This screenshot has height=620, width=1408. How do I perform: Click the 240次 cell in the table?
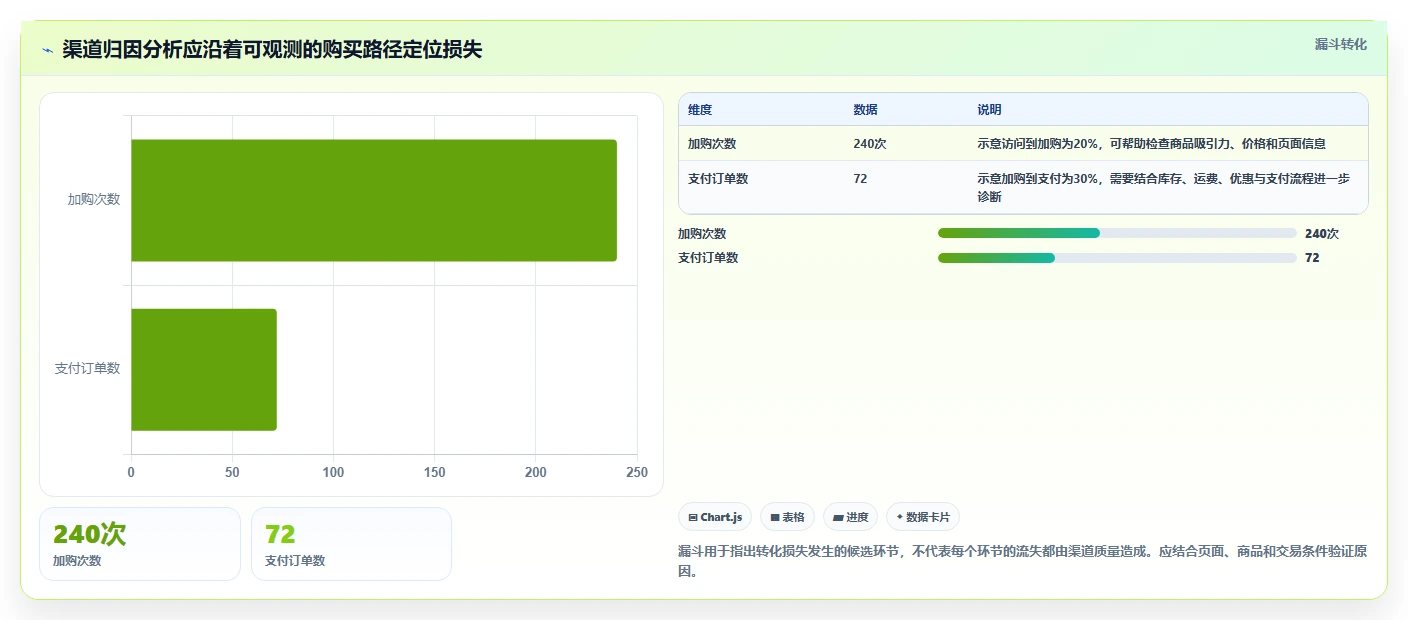pos(869,143)
